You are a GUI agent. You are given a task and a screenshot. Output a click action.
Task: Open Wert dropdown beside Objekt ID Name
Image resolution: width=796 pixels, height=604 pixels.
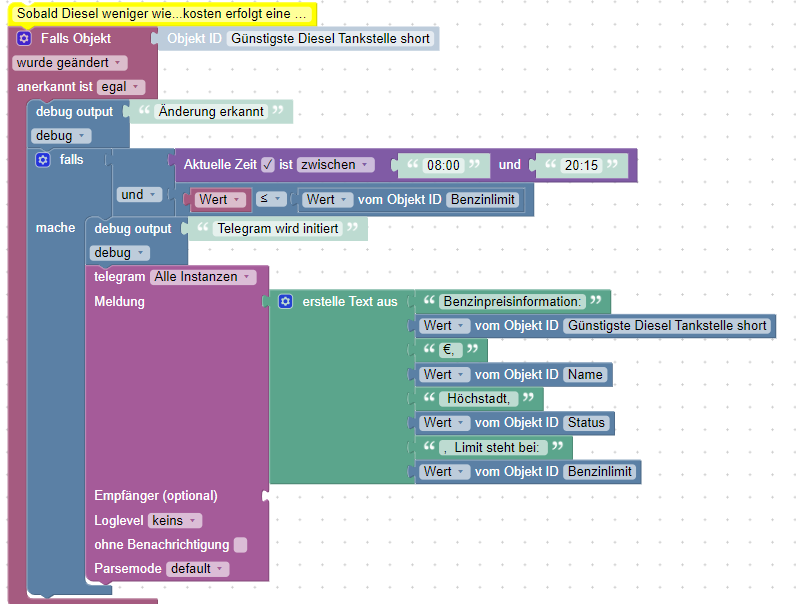click(x=444, y=375)
